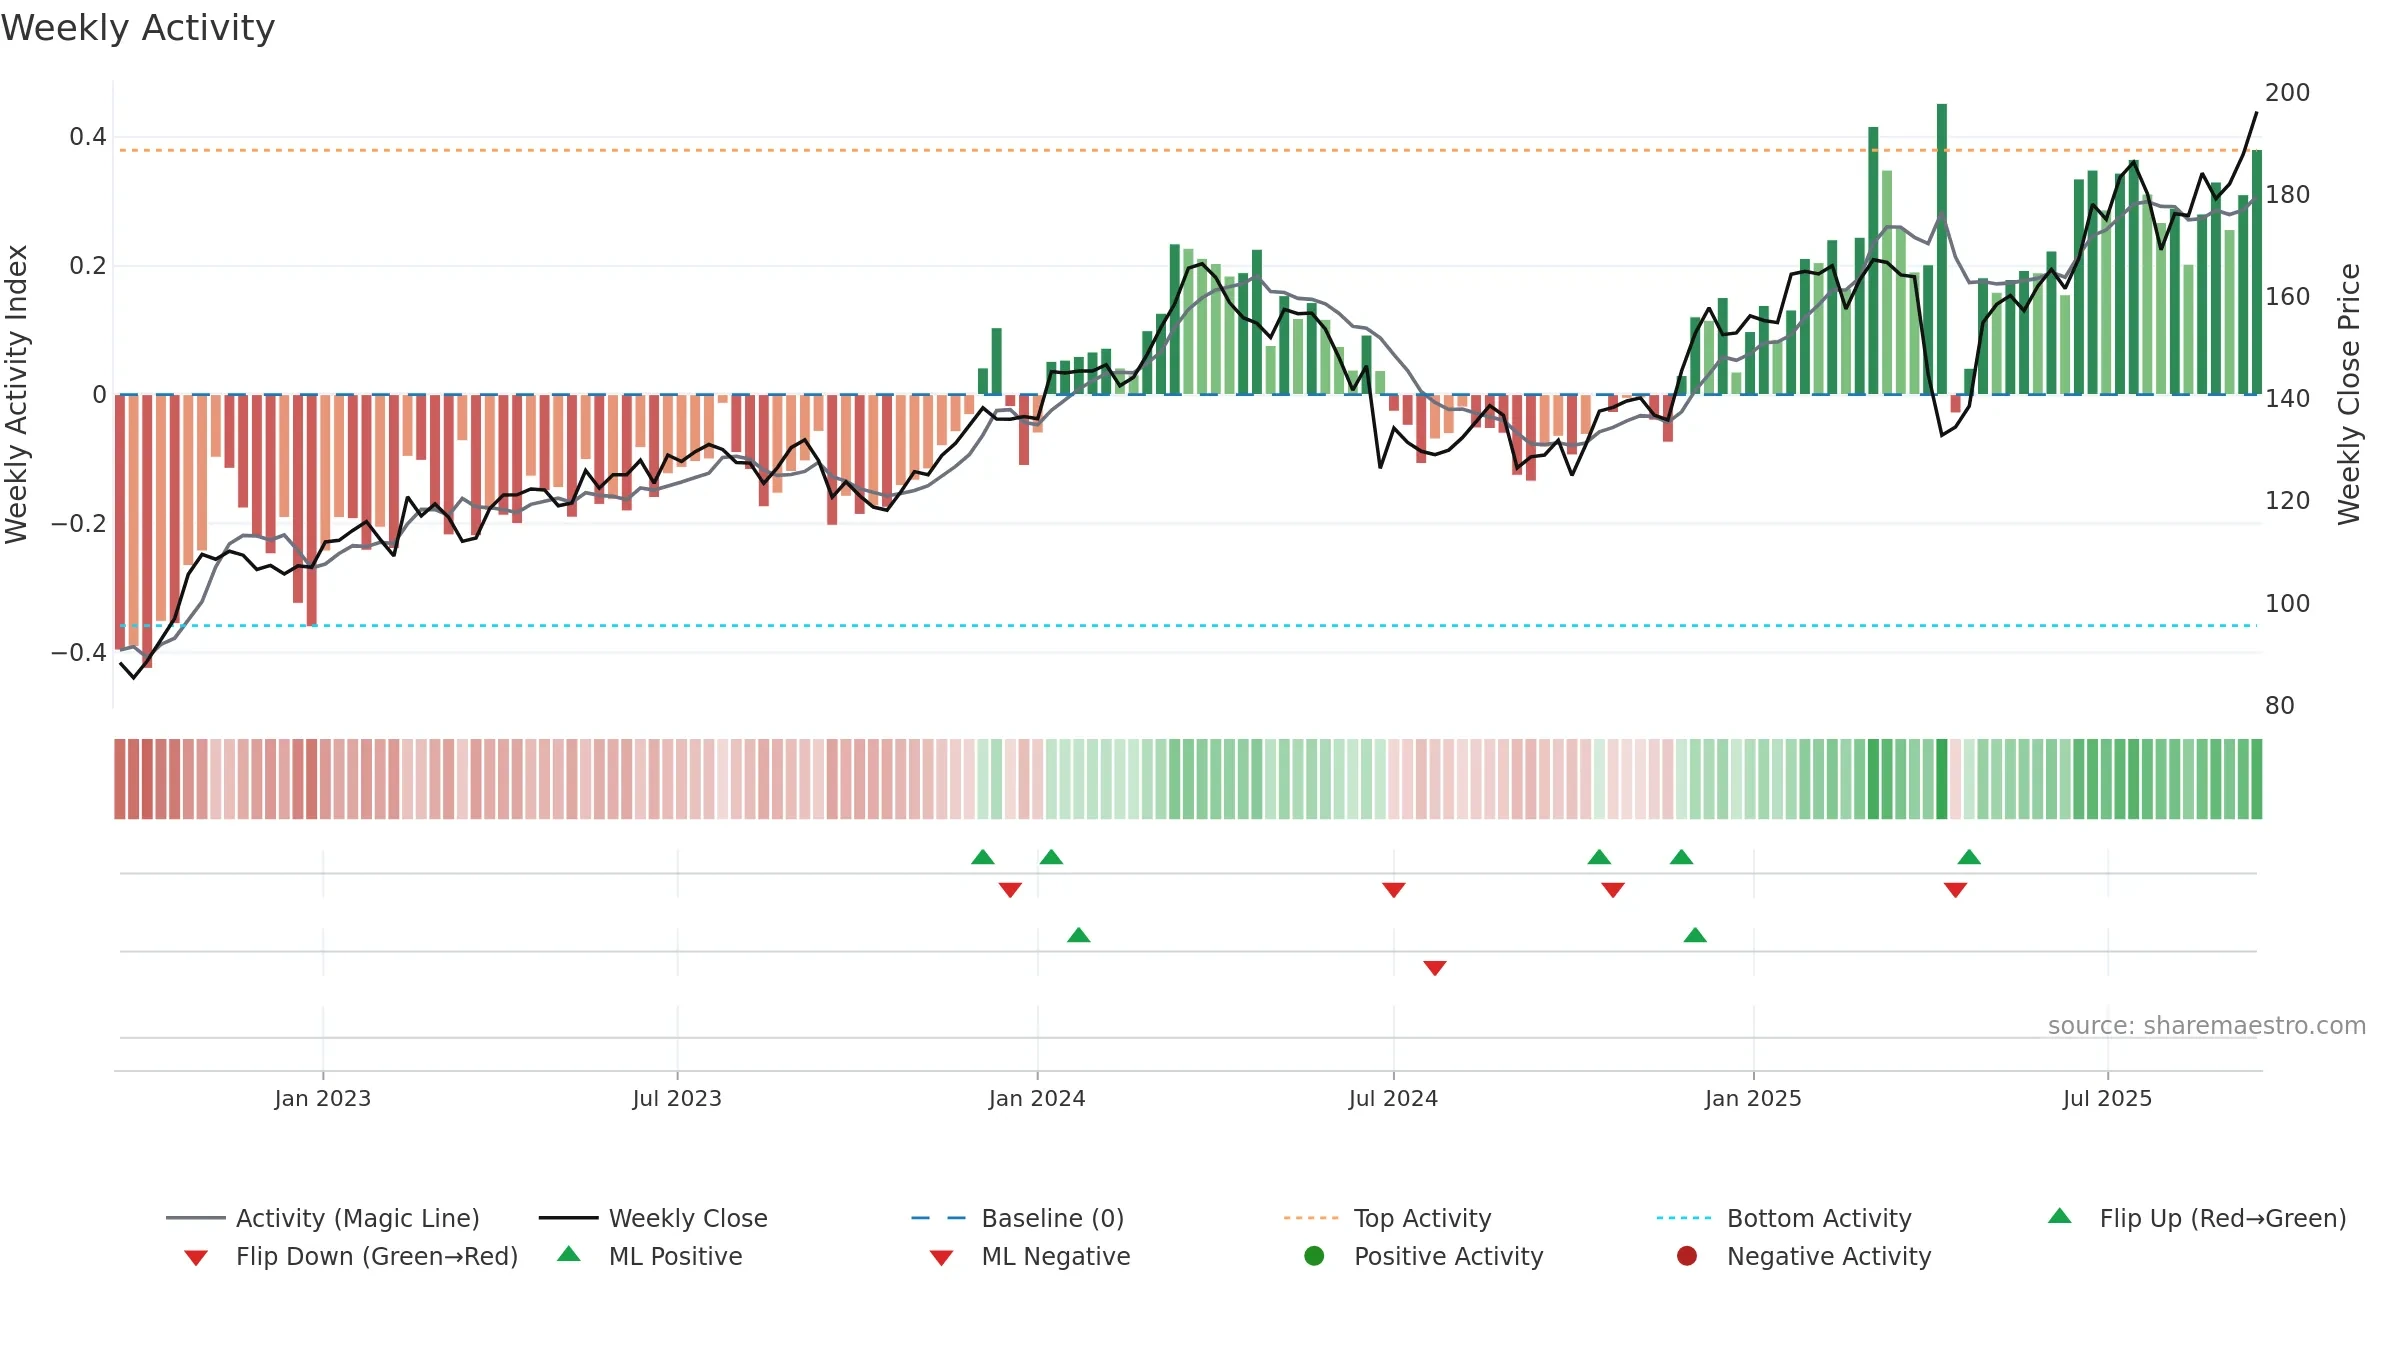Toggle the Flip Down (Green→Red) legend entry
This screenshot has height=1350, width=2400.
click(x=351, y=1256)
